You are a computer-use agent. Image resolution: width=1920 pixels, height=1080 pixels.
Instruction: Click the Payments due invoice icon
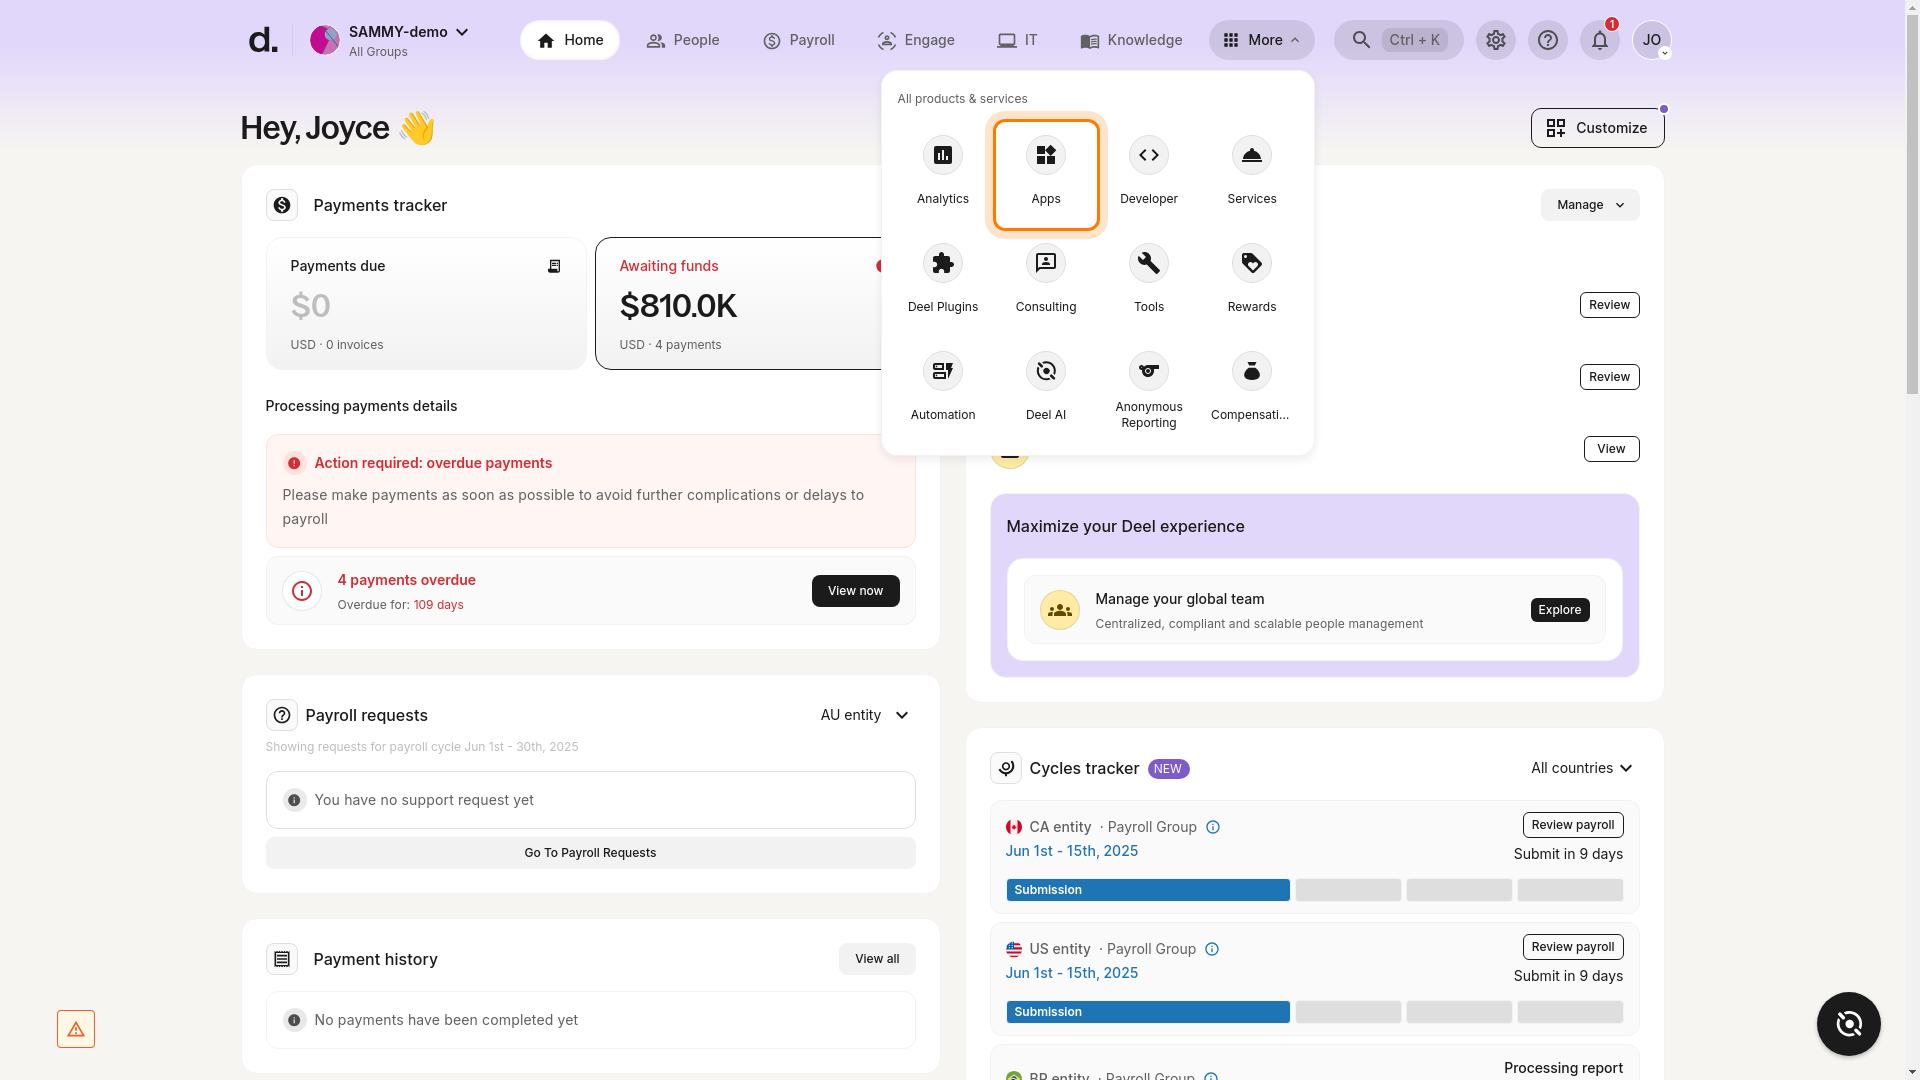click(554, 266)
